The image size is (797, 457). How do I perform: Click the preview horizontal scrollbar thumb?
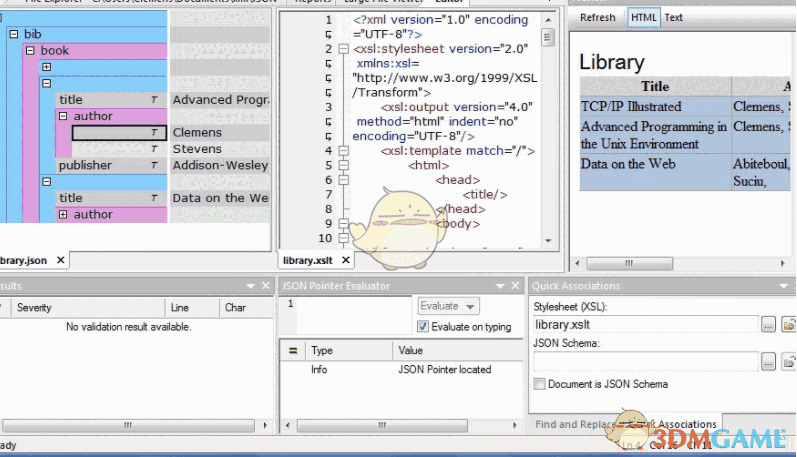pos(629,263)
